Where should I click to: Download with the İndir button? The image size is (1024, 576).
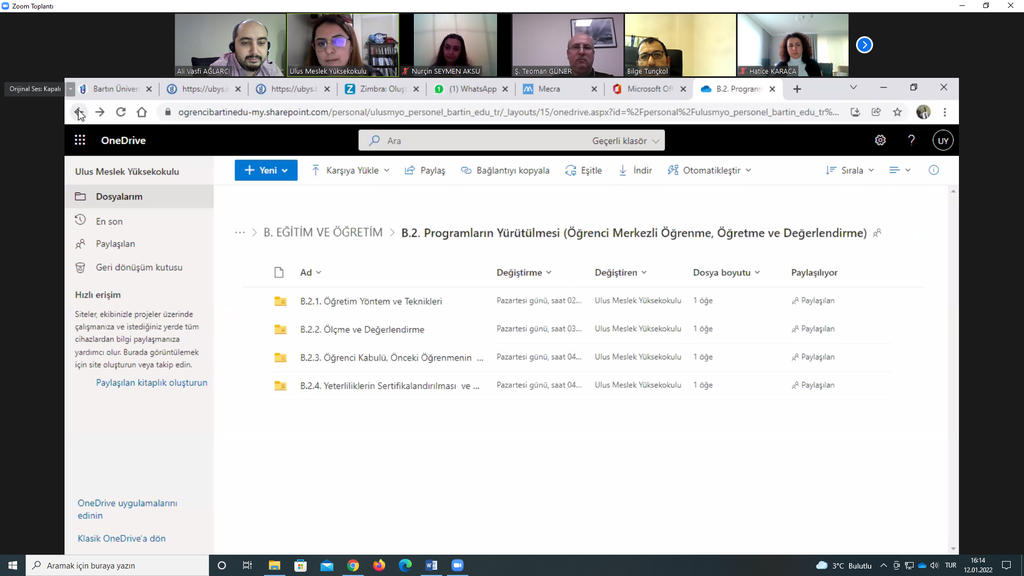635,171
